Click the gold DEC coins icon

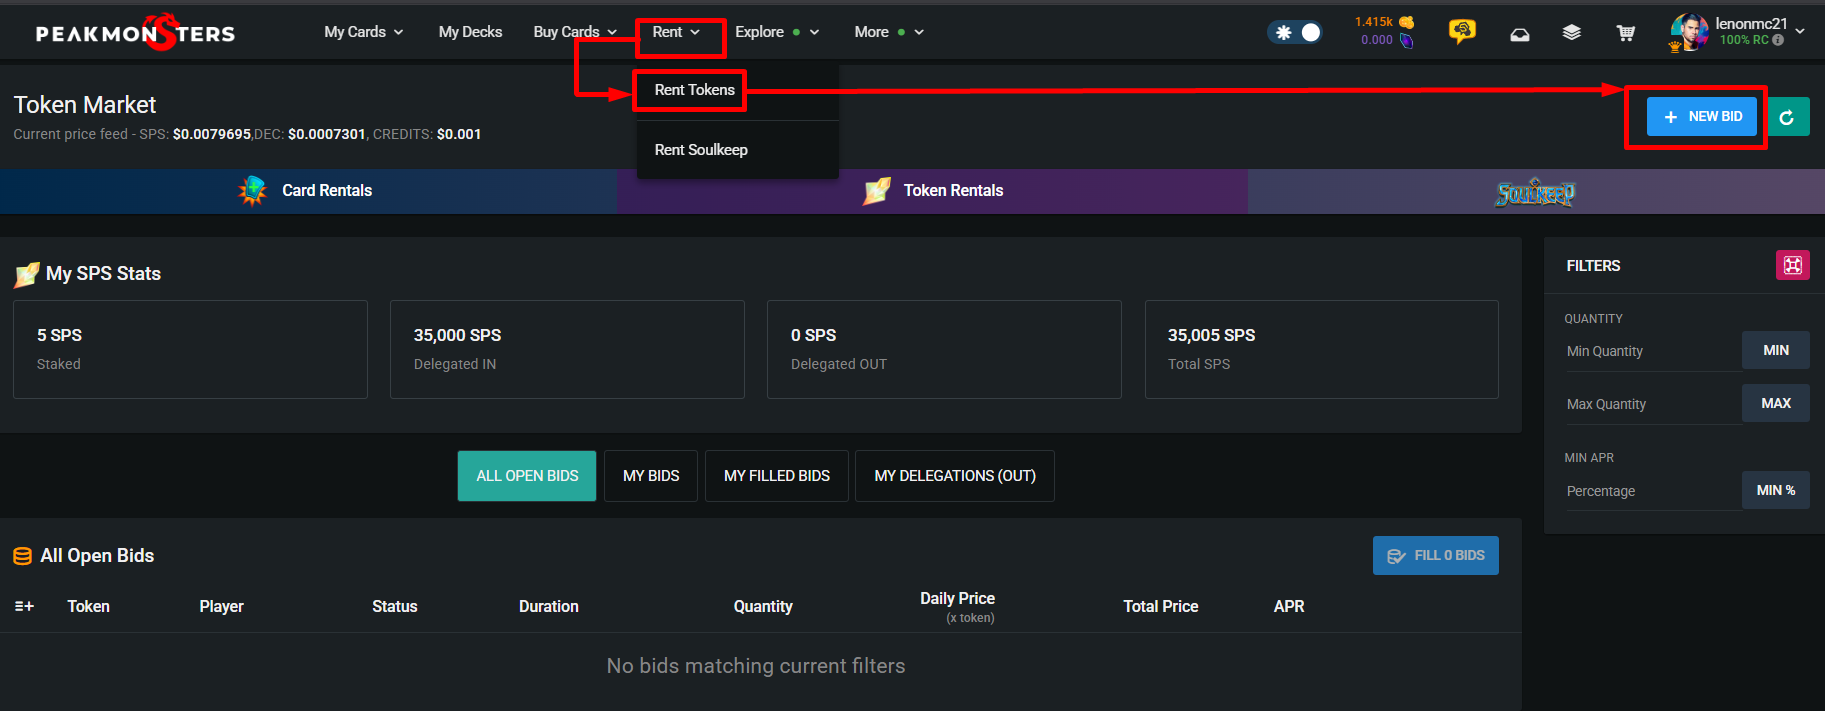(x=1407, y=22)
